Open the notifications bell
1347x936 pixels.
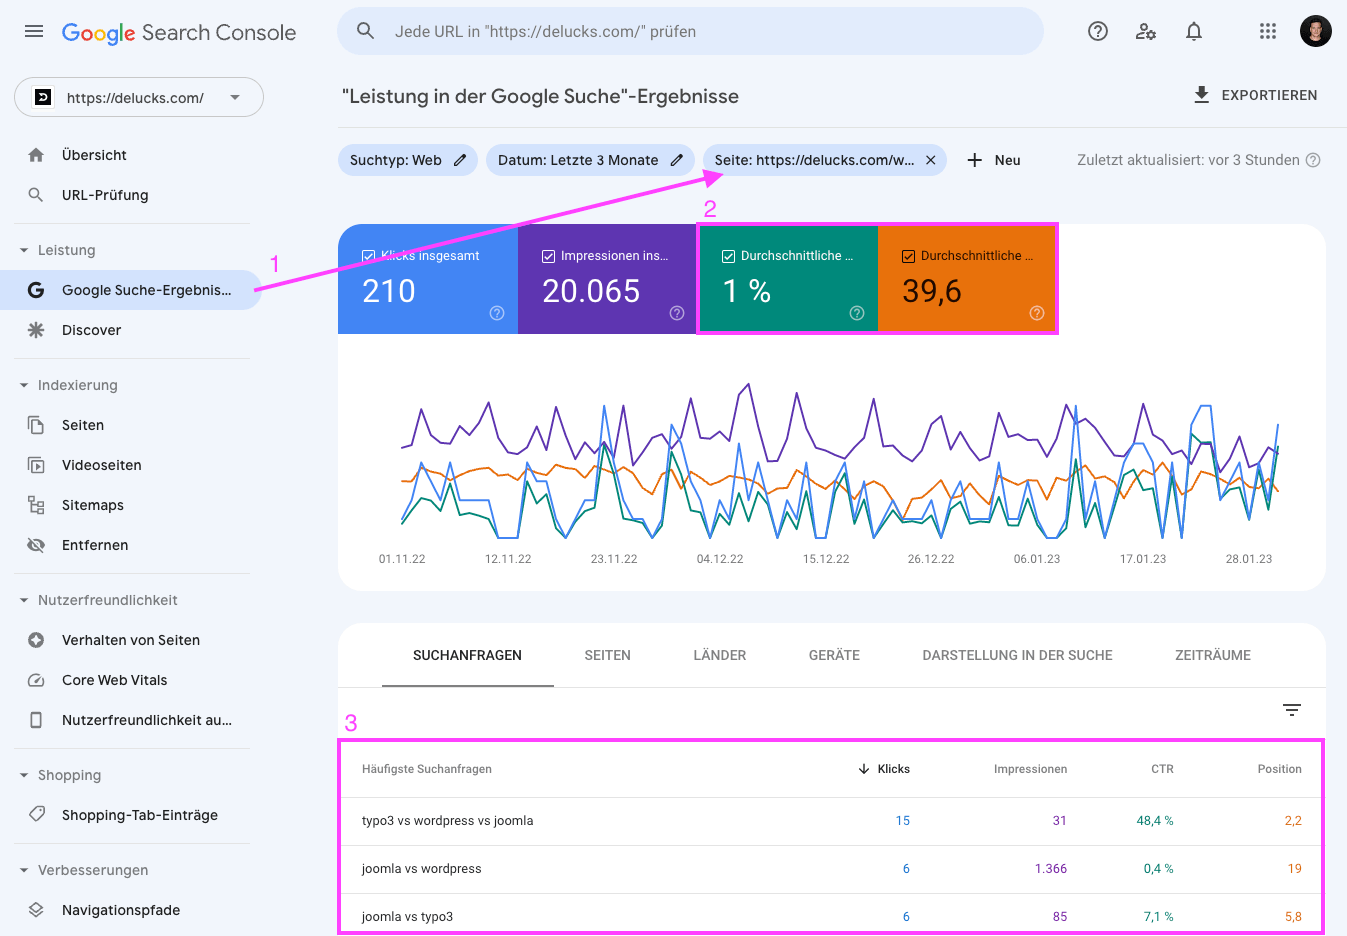tap(1194, 31)
